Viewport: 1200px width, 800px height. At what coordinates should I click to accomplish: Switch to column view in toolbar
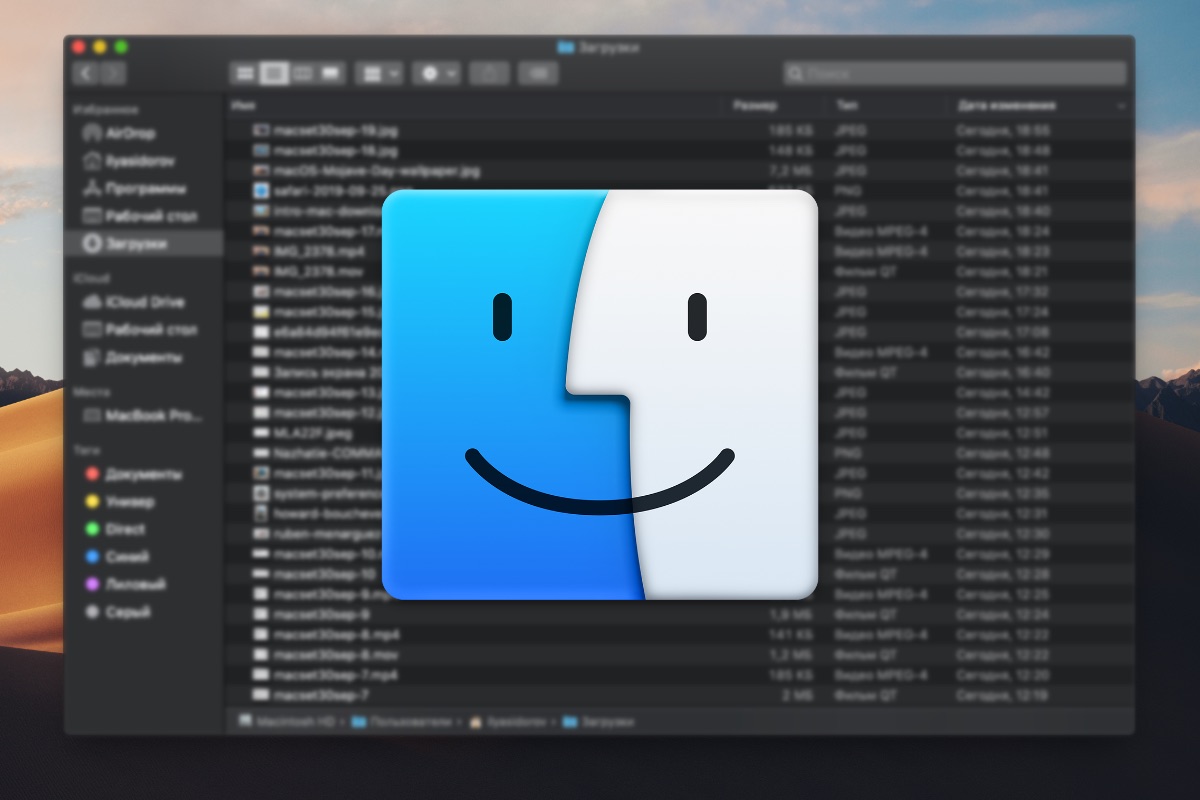coord(302,73)
